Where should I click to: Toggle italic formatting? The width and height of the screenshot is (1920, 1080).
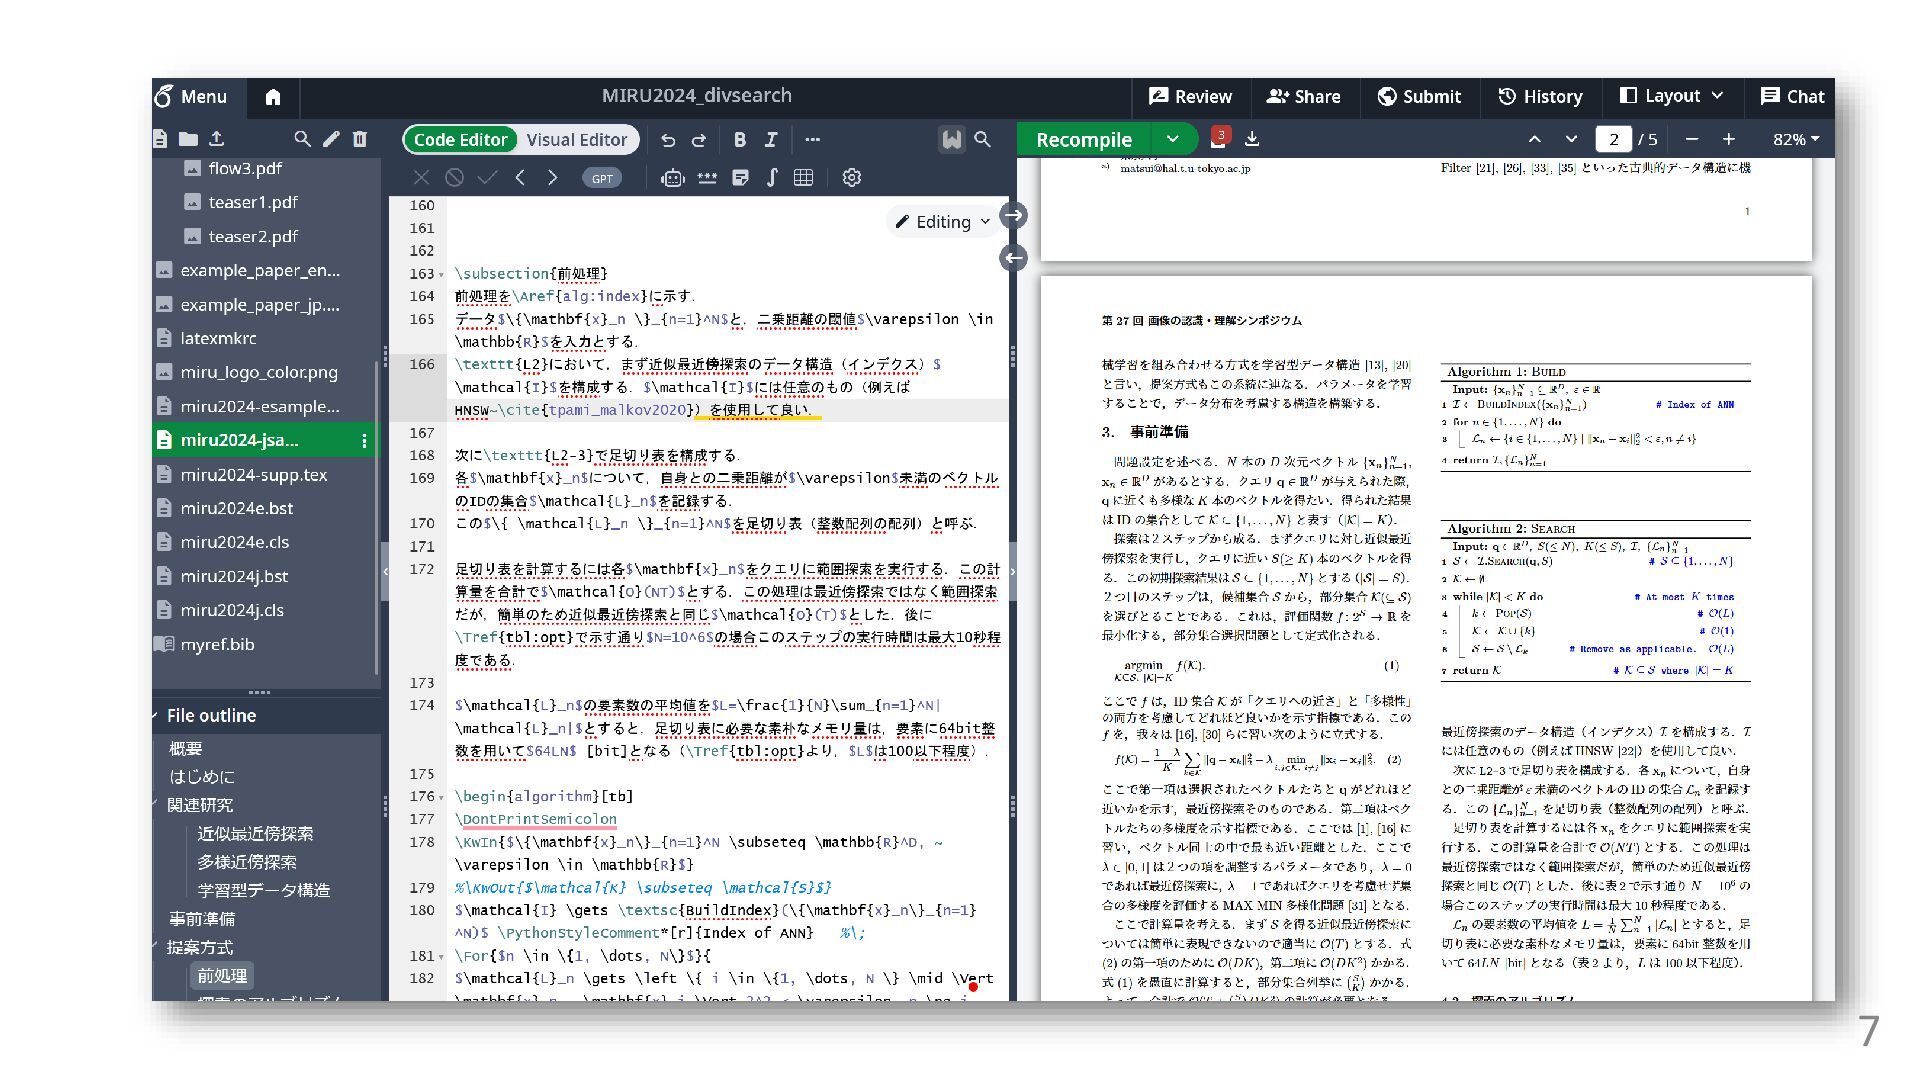click(771, 140)
